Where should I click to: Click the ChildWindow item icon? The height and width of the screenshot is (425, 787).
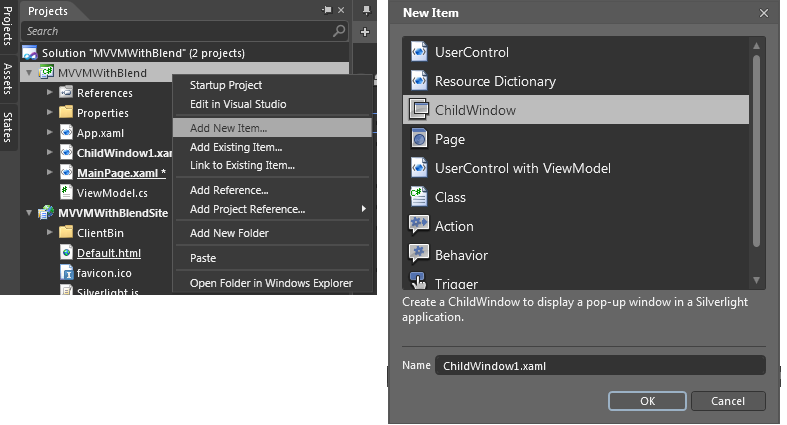click(x=419, y=109)
